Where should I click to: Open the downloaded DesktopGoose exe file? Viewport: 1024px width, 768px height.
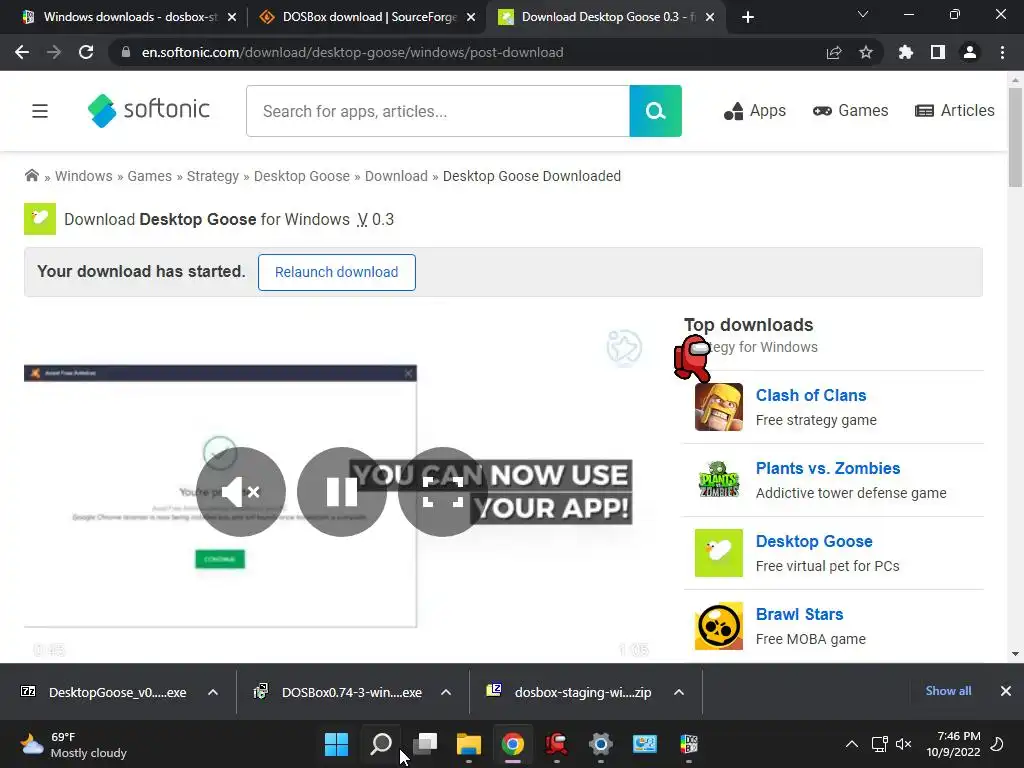(104, 692)
